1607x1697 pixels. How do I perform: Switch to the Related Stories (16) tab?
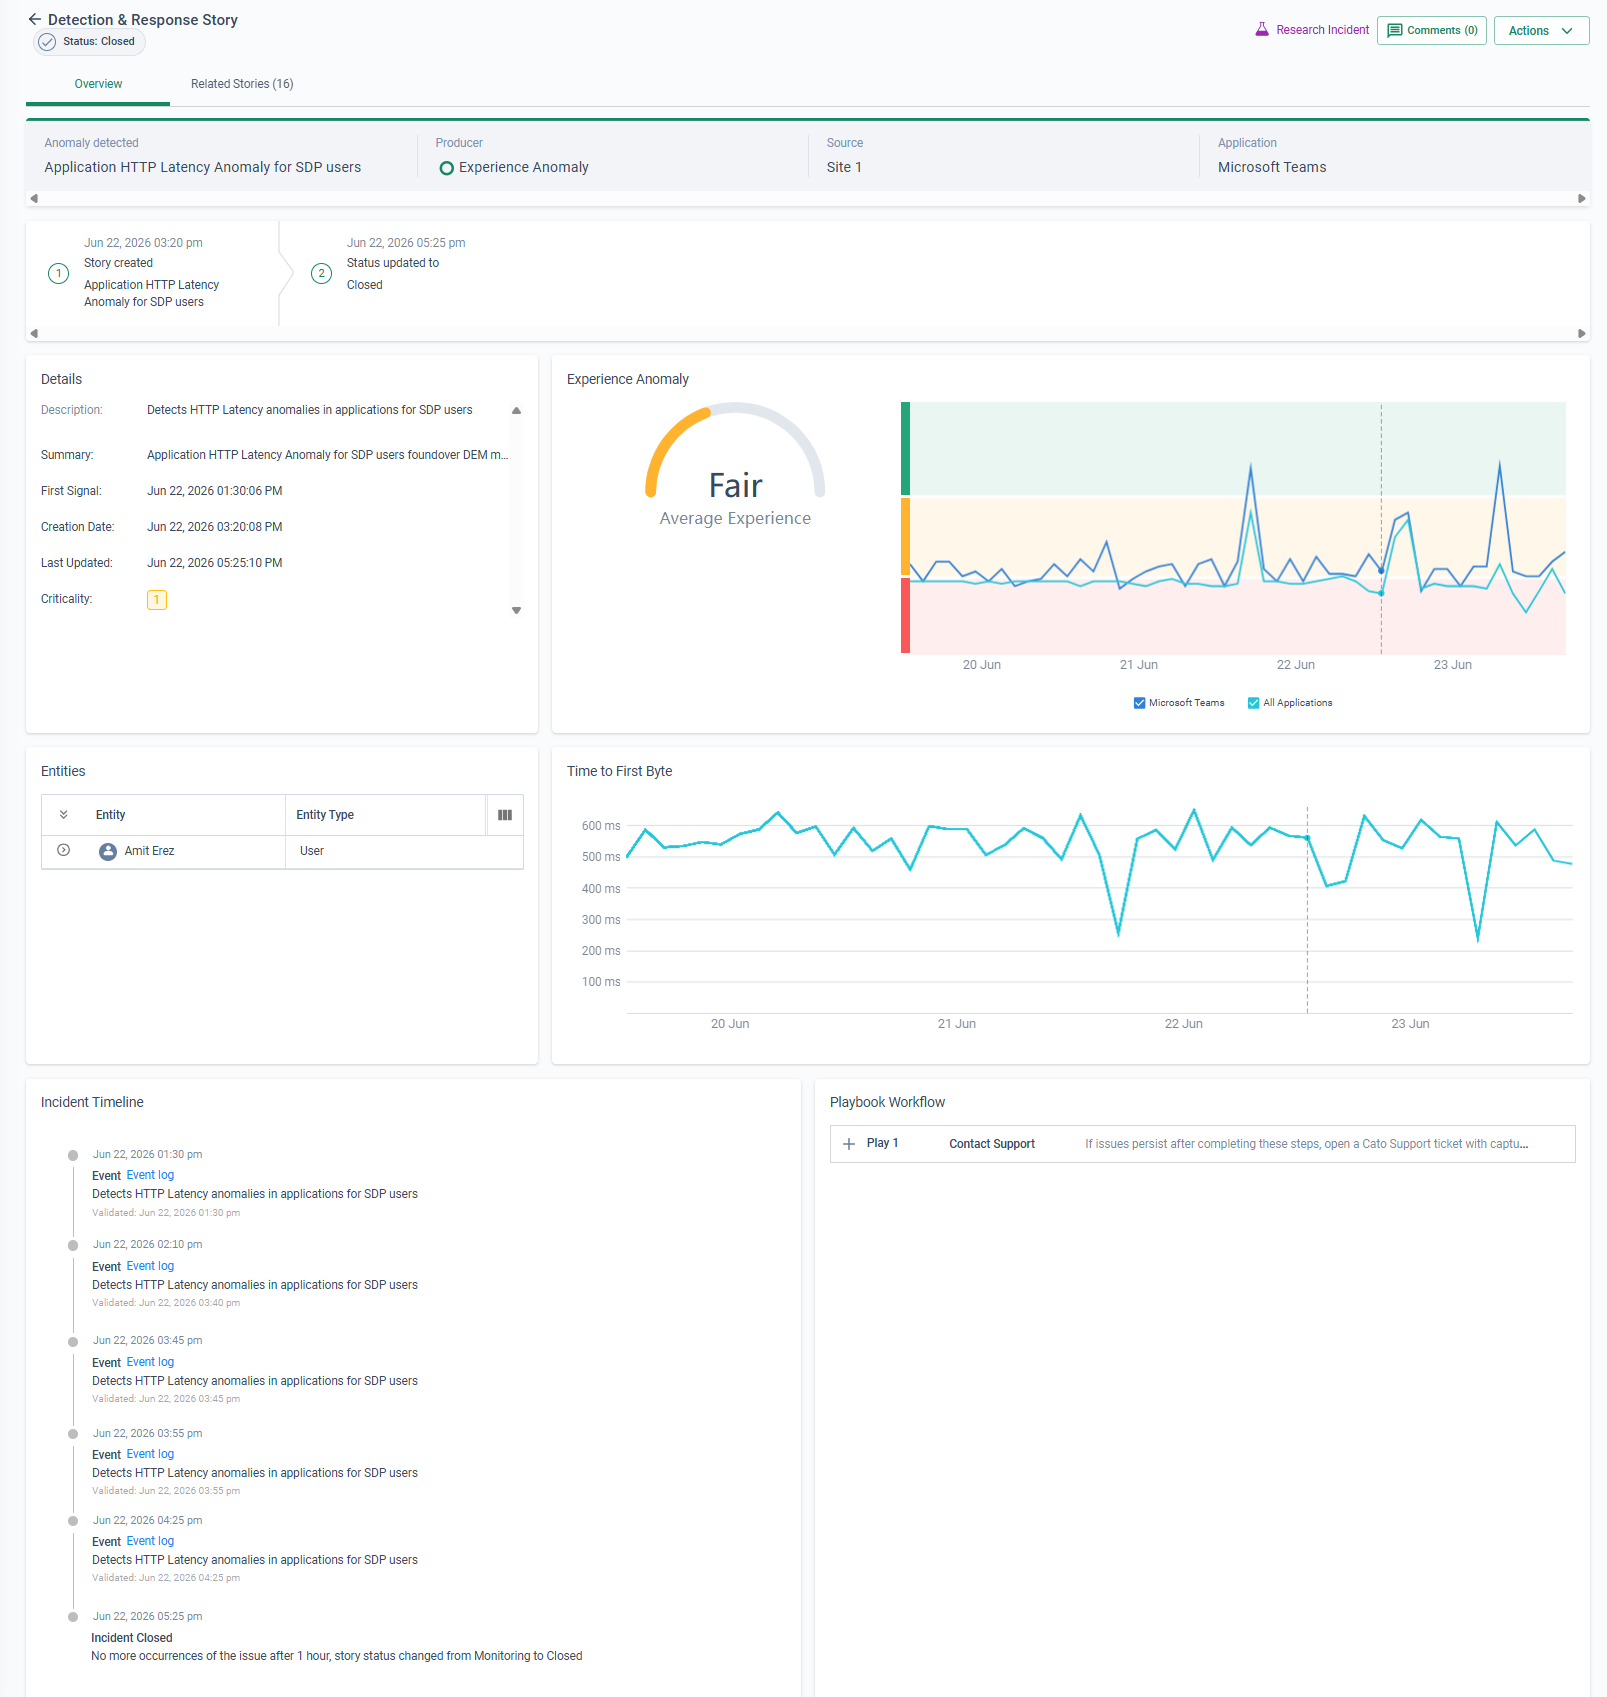point(242,84)
